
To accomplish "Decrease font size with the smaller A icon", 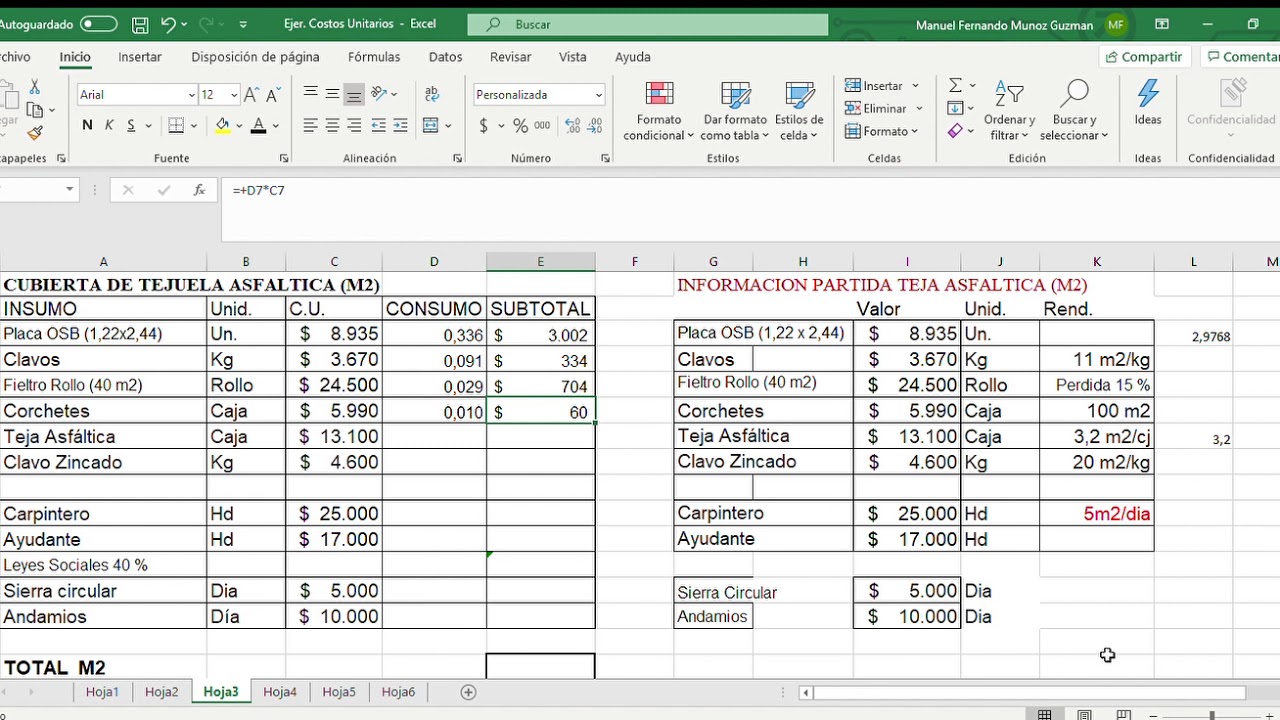I will pos(273,95).
